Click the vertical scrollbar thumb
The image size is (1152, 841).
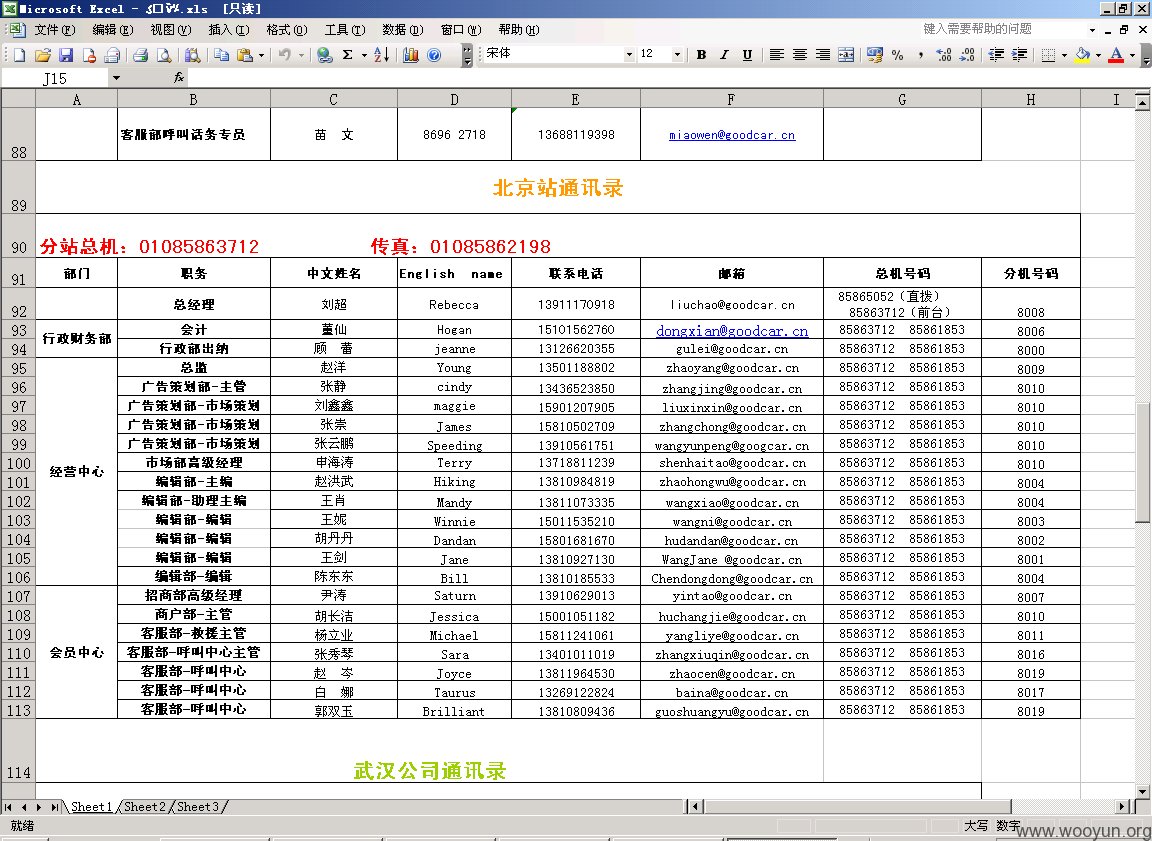(x=1142, y=463)
